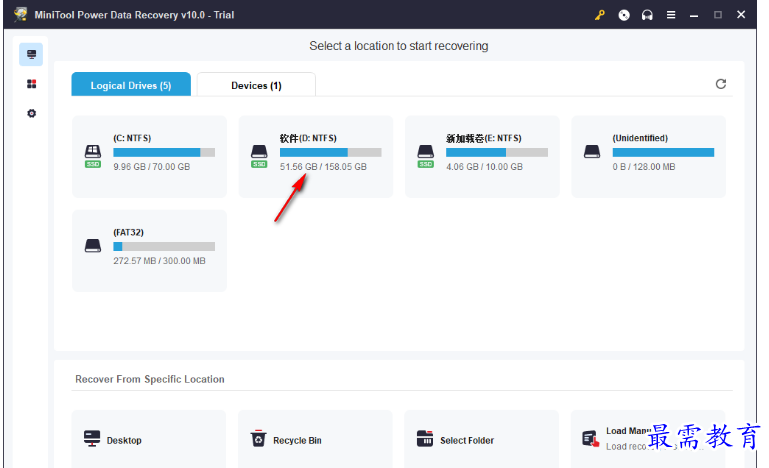Screen dimensions: 769x468
Task: Click the "0 B / 128.00 MB" text
Action: pyautogui.click(x=644, y=167)
